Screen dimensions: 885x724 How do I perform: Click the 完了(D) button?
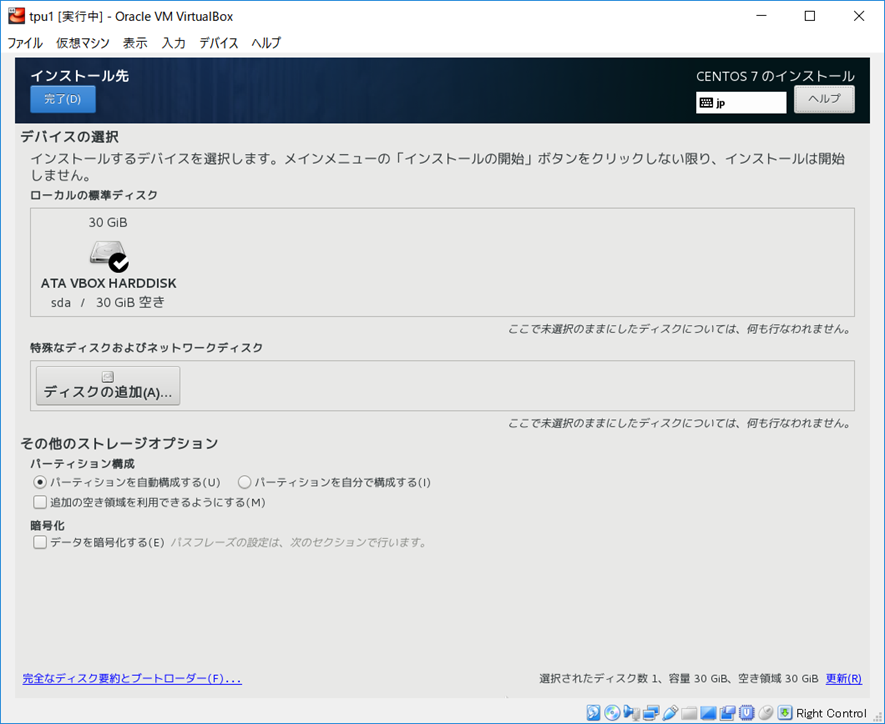[62, 99]
